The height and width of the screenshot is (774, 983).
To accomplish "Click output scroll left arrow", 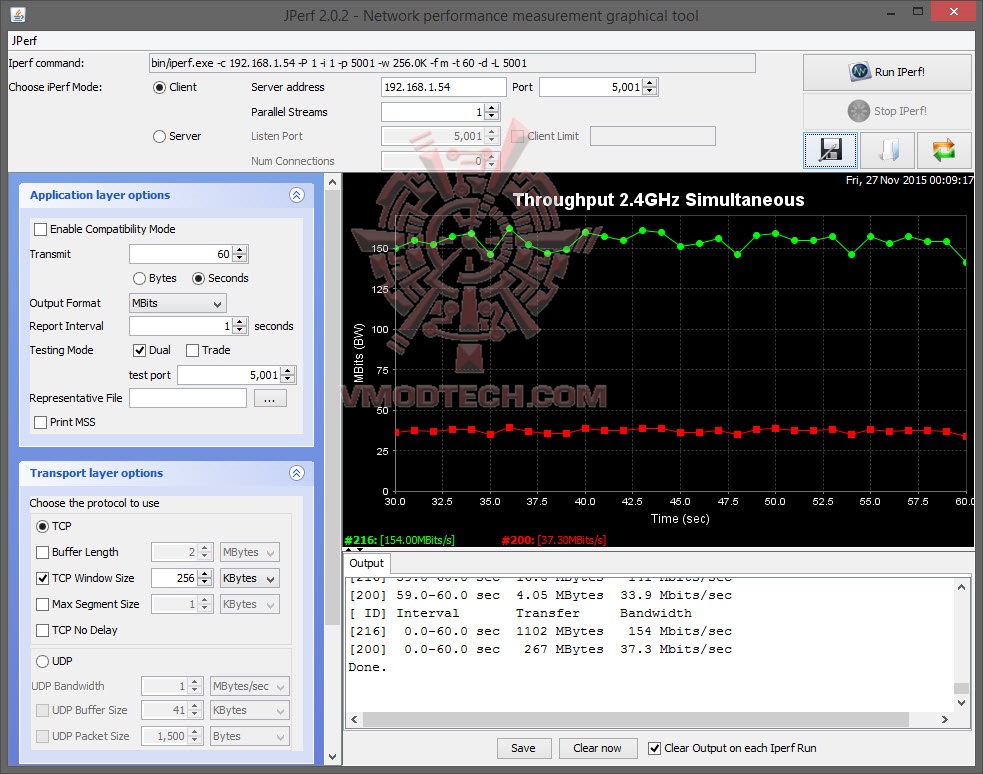I will click(354, 719).
